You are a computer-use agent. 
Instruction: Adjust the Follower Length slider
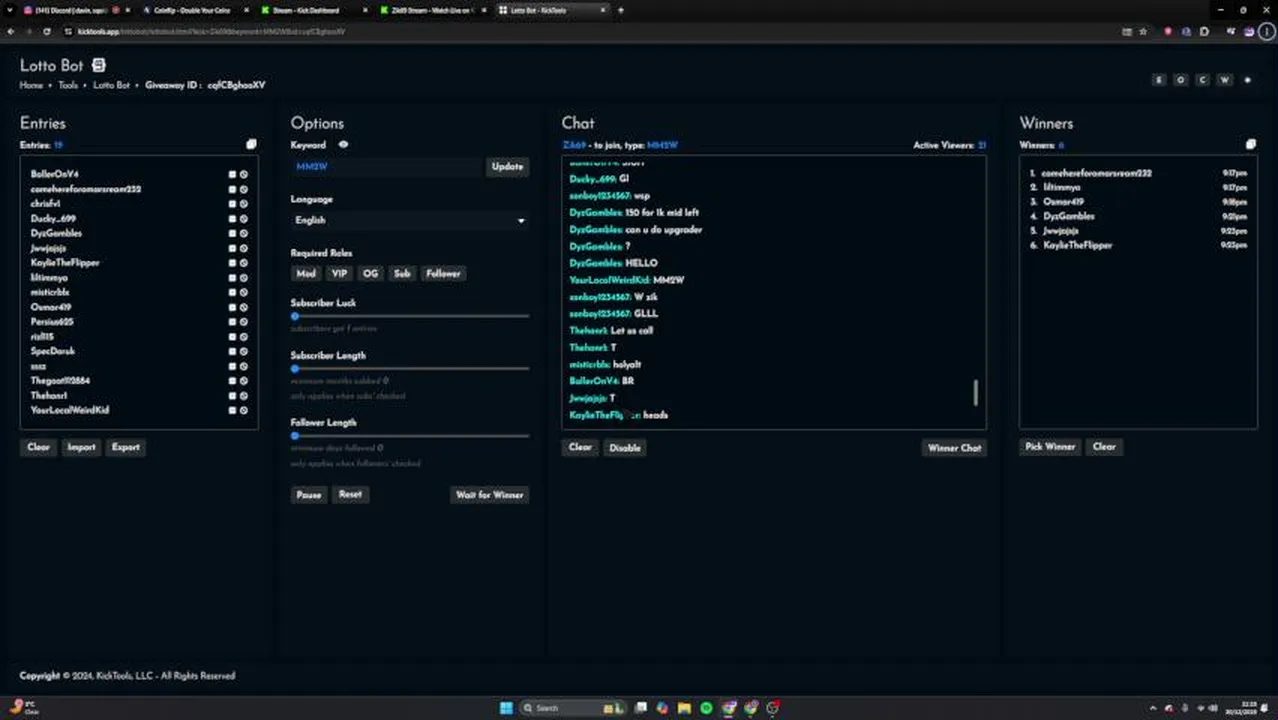(x=410, y=436)
